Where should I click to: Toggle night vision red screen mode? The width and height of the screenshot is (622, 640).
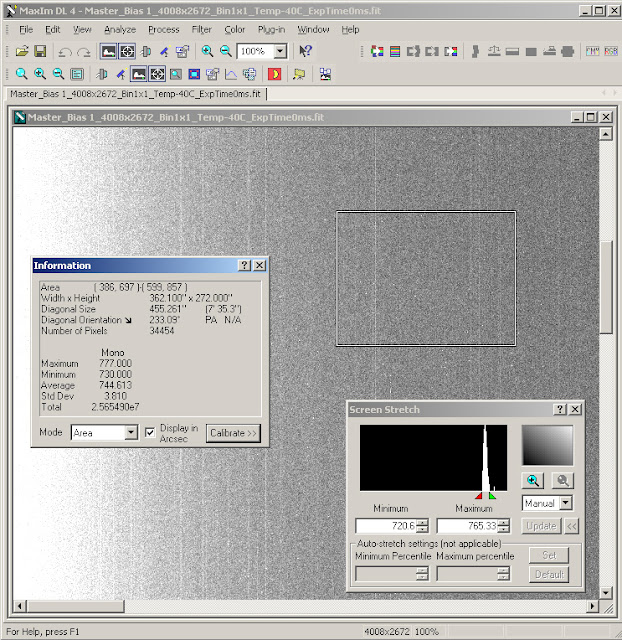coord(274,74)
